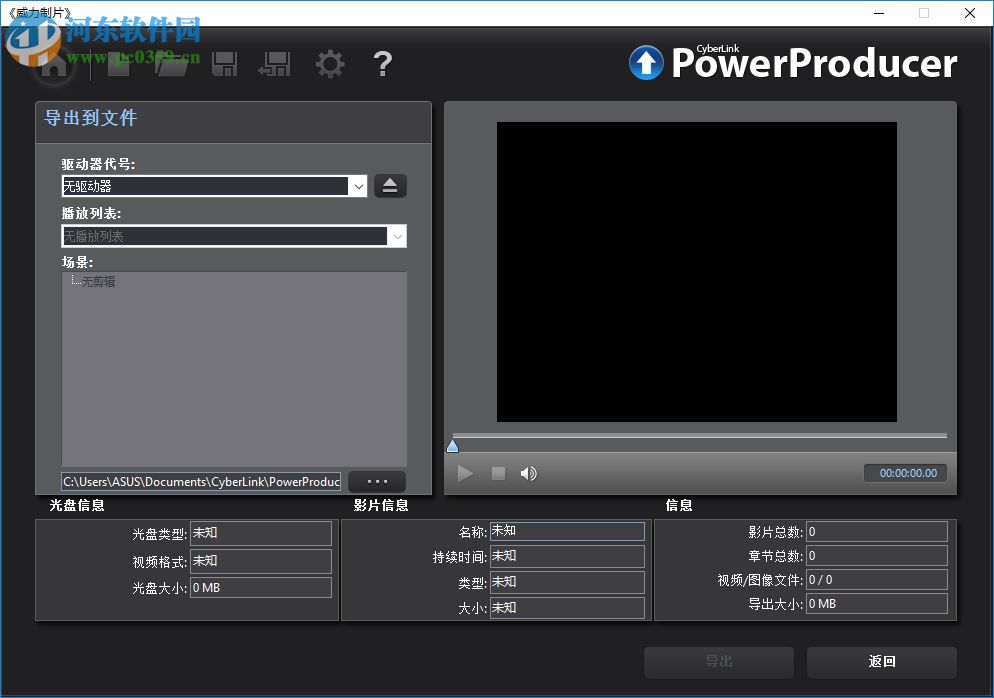Viewport: 994px width, 698px height.
Task: Open Preferences with the gear icon
Action: (330, 64)
